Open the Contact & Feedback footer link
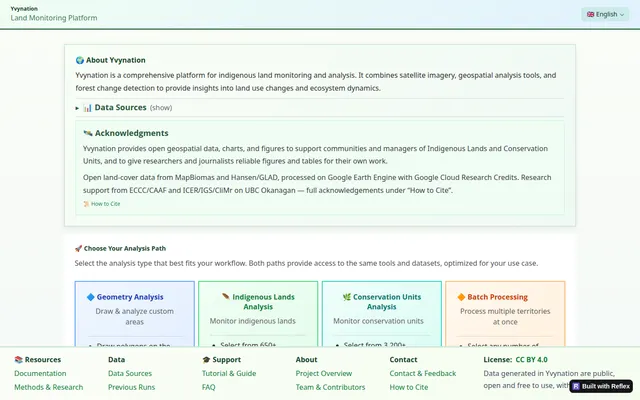Screen dimensions: 640x400 click(x=423, y=373)
